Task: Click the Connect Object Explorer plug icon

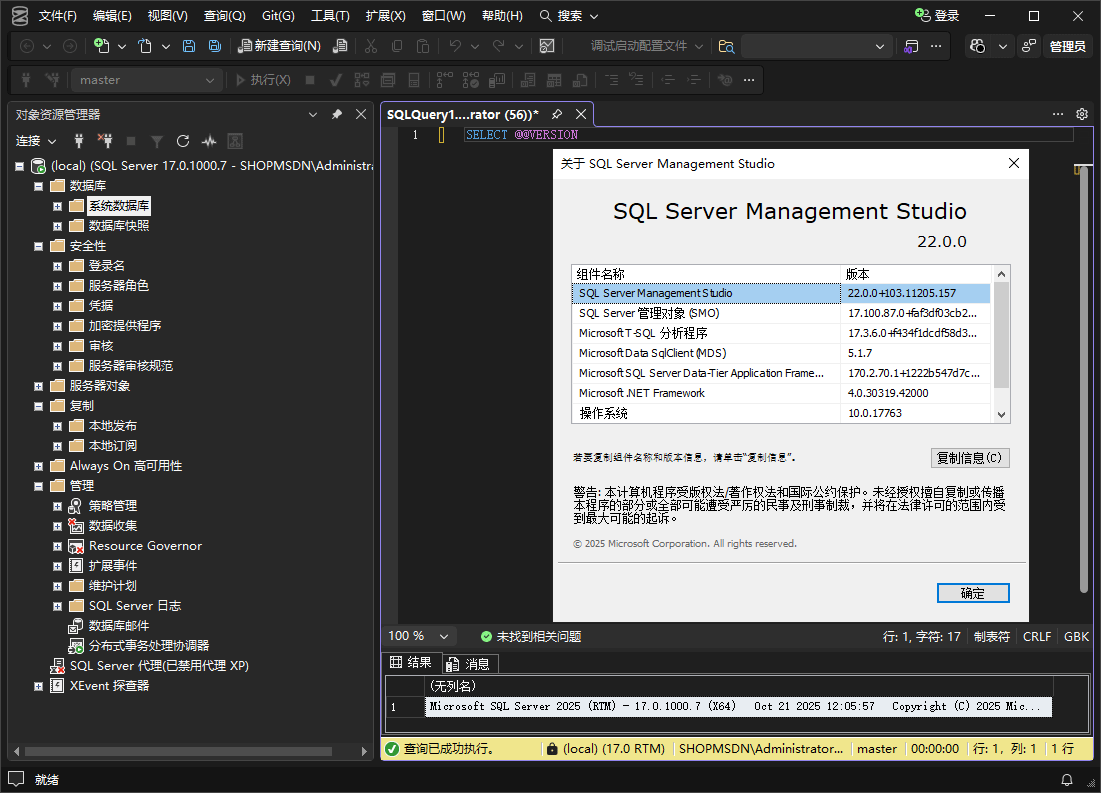Action: coord(77,141)
